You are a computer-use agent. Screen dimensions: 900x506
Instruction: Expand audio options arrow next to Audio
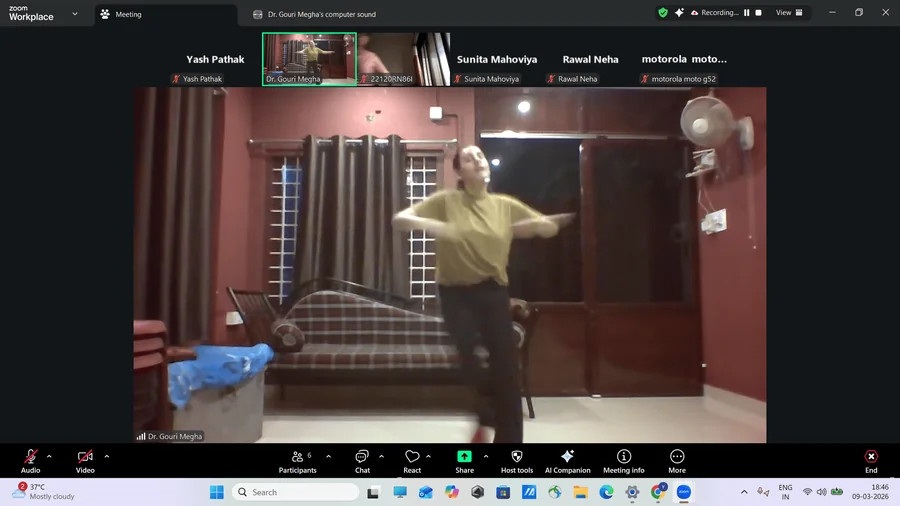point(49,457)
